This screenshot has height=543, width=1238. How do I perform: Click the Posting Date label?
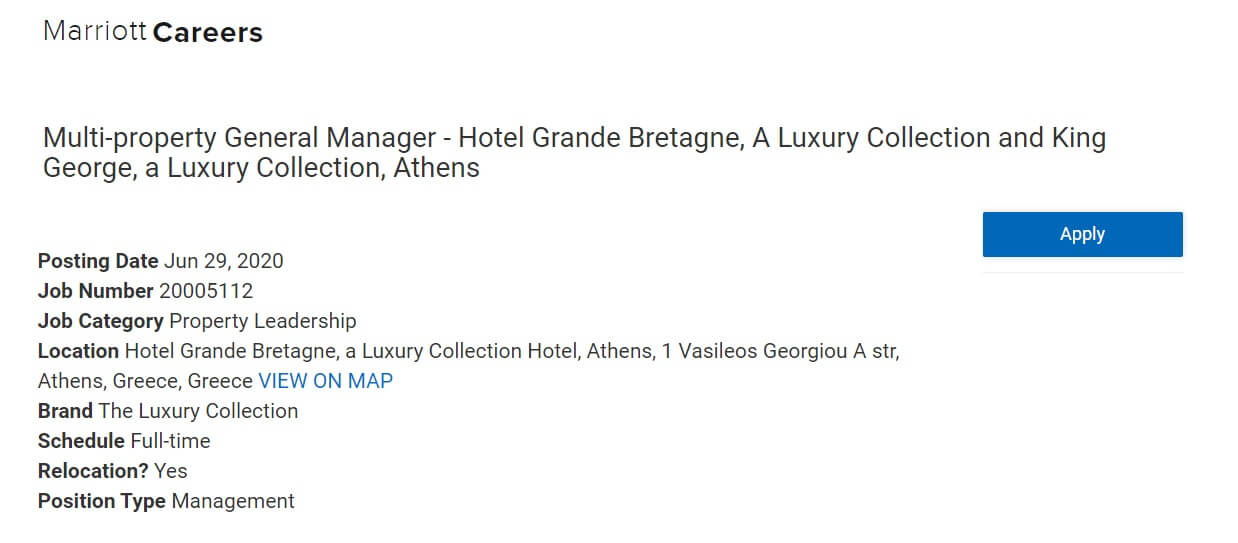[98, 261]
